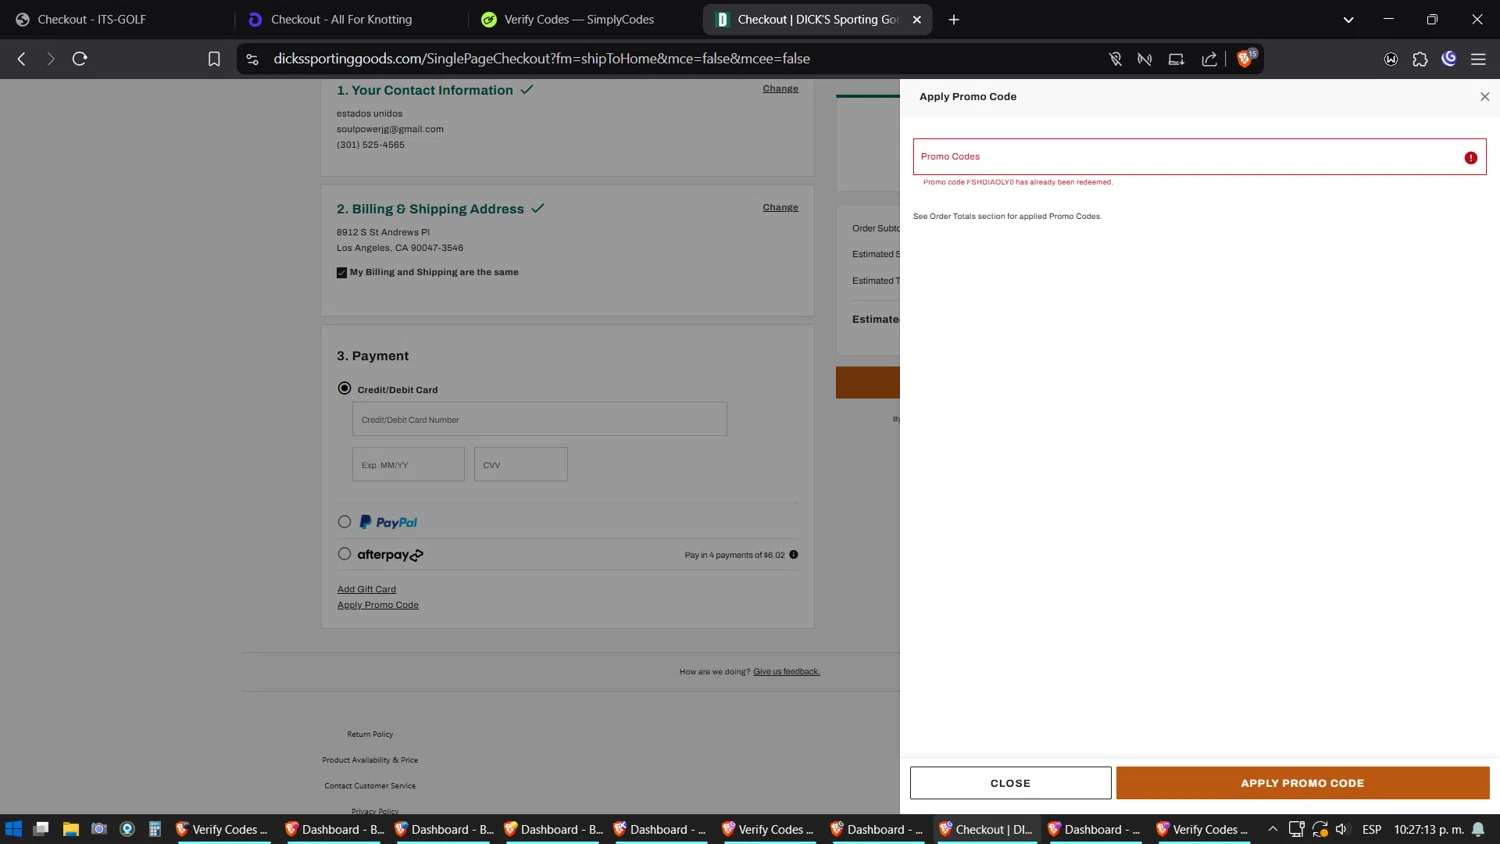Close the DICK'S Sporting Goods tab
Screen dimensions: 1500x844
[x=917, y=19]
